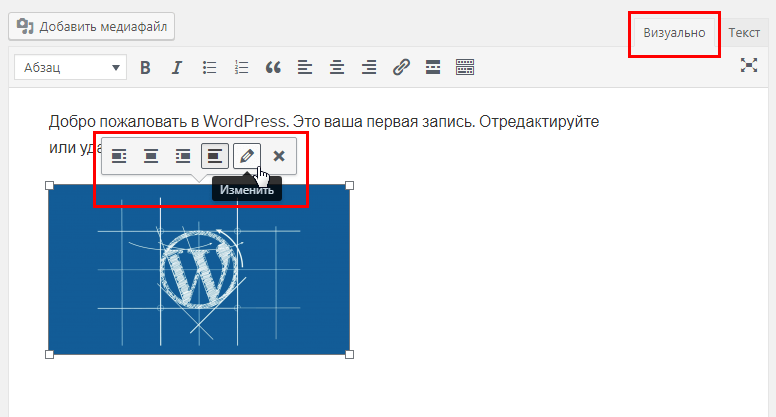Click the pencil Изменить image edit icon
The image size is (776, 417).
(x=246, y=156)
